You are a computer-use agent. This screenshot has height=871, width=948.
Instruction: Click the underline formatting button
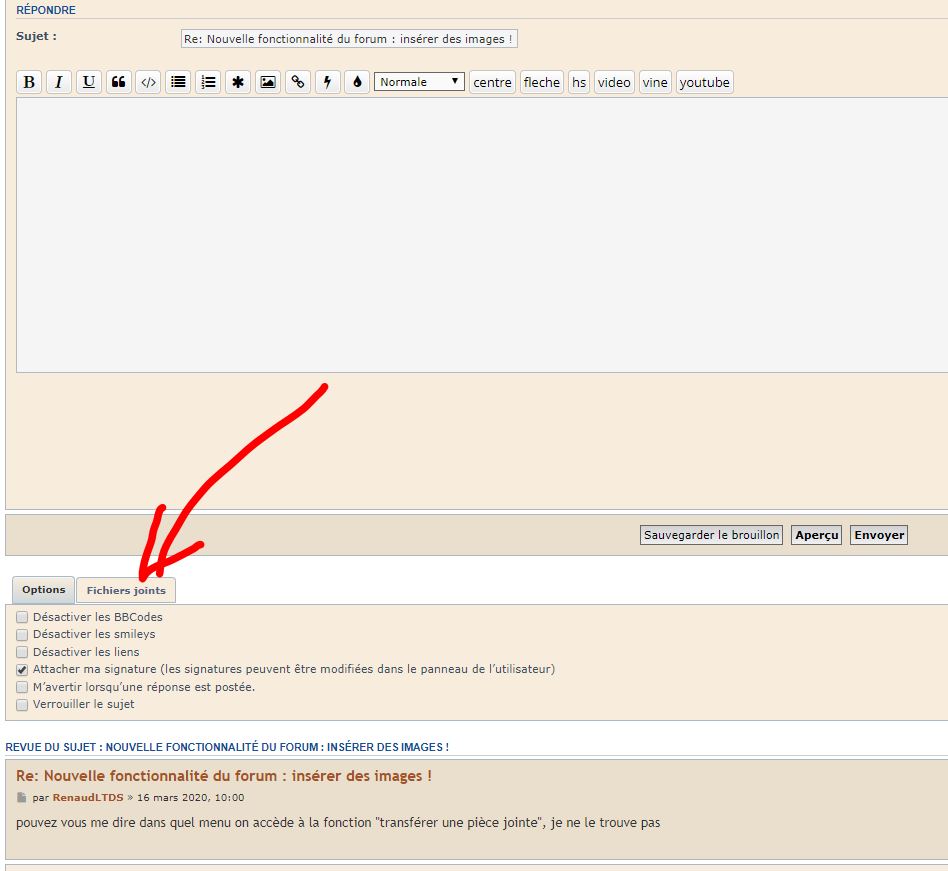[x=89, y=82]
